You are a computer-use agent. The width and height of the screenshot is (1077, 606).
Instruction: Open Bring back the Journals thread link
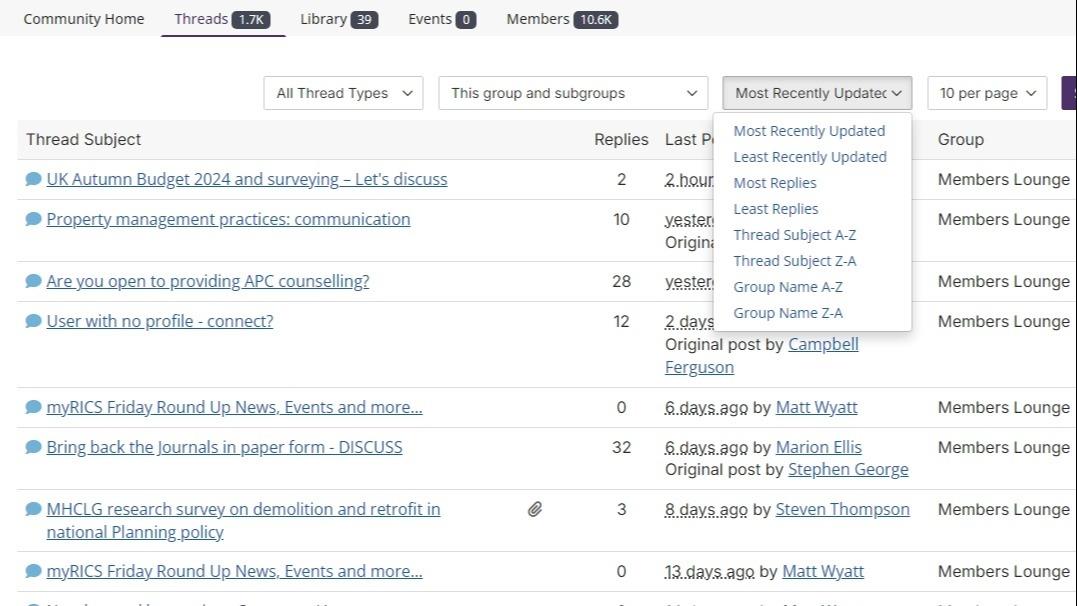pos(224,447)
